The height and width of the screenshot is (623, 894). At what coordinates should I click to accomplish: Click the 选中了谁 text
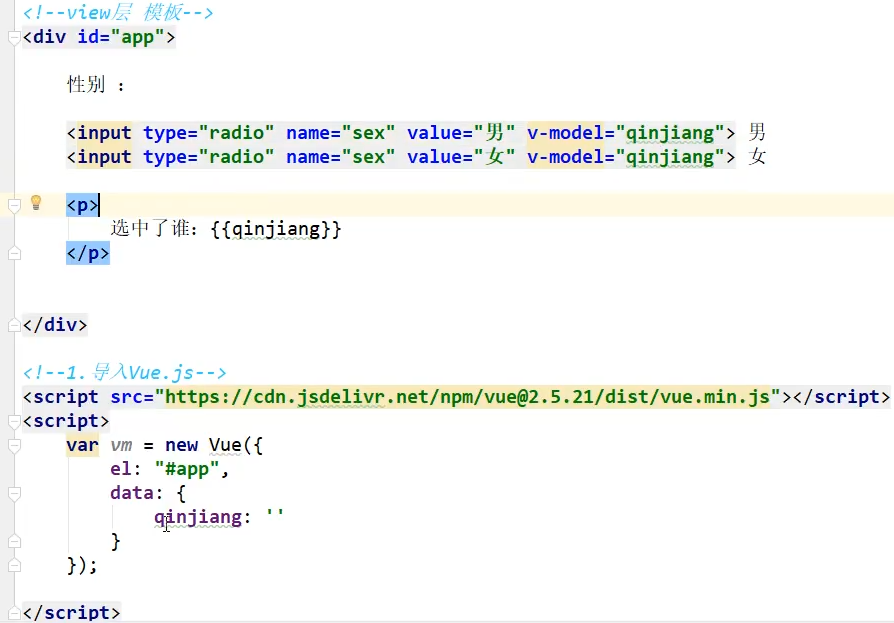(x=150, y=229)
